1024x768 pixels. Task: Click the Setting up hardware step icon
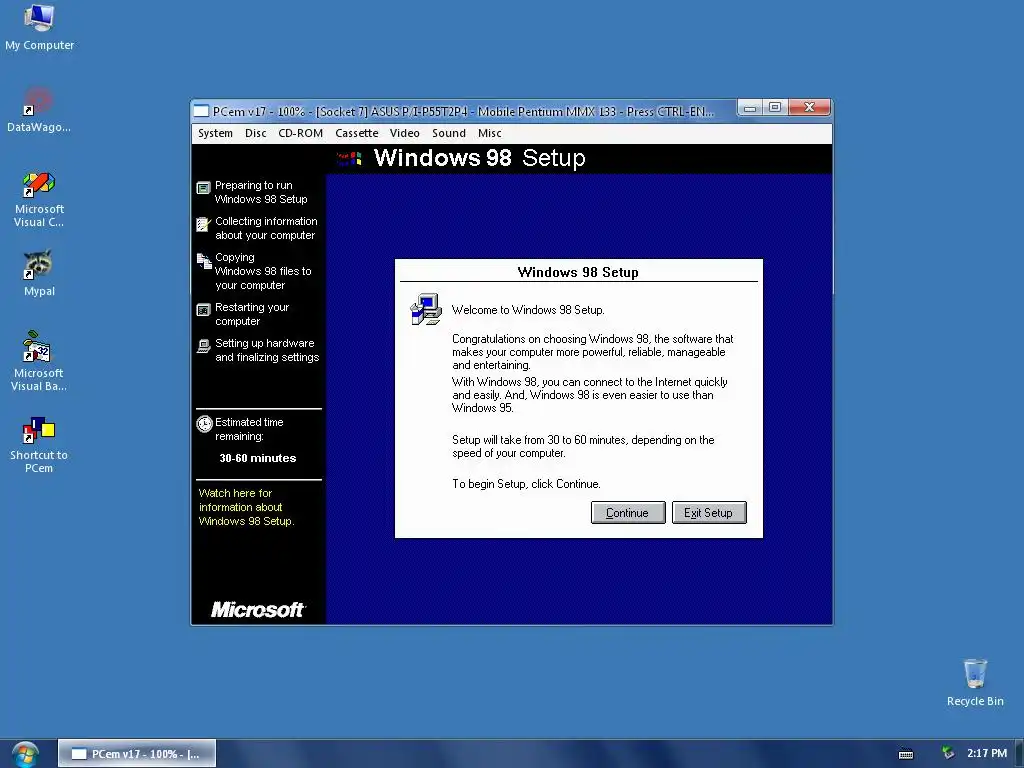pyautogui.click(x=204, y=346)
